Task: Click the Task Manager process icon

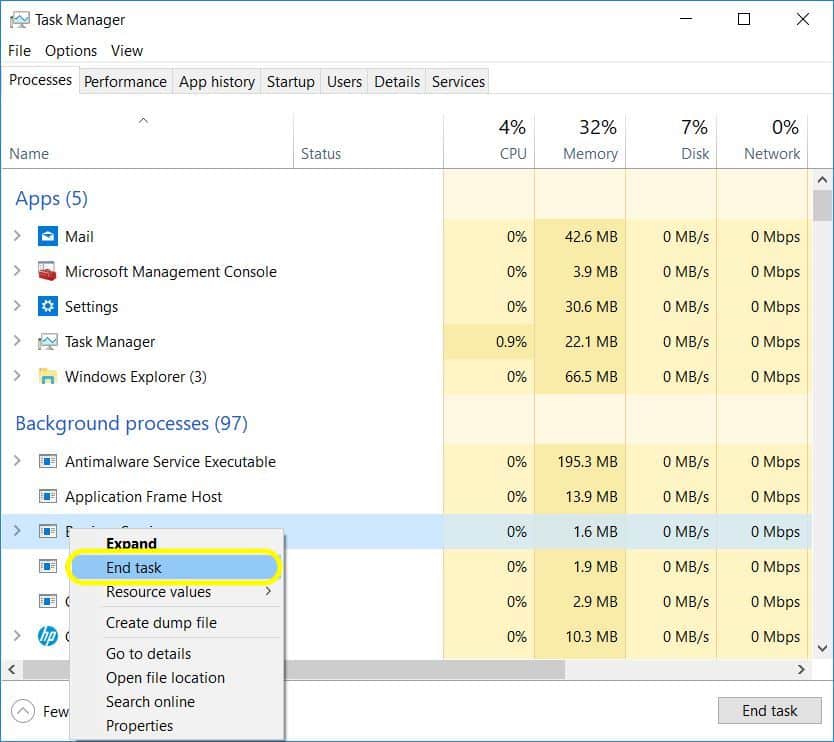Action: [47, 342]
